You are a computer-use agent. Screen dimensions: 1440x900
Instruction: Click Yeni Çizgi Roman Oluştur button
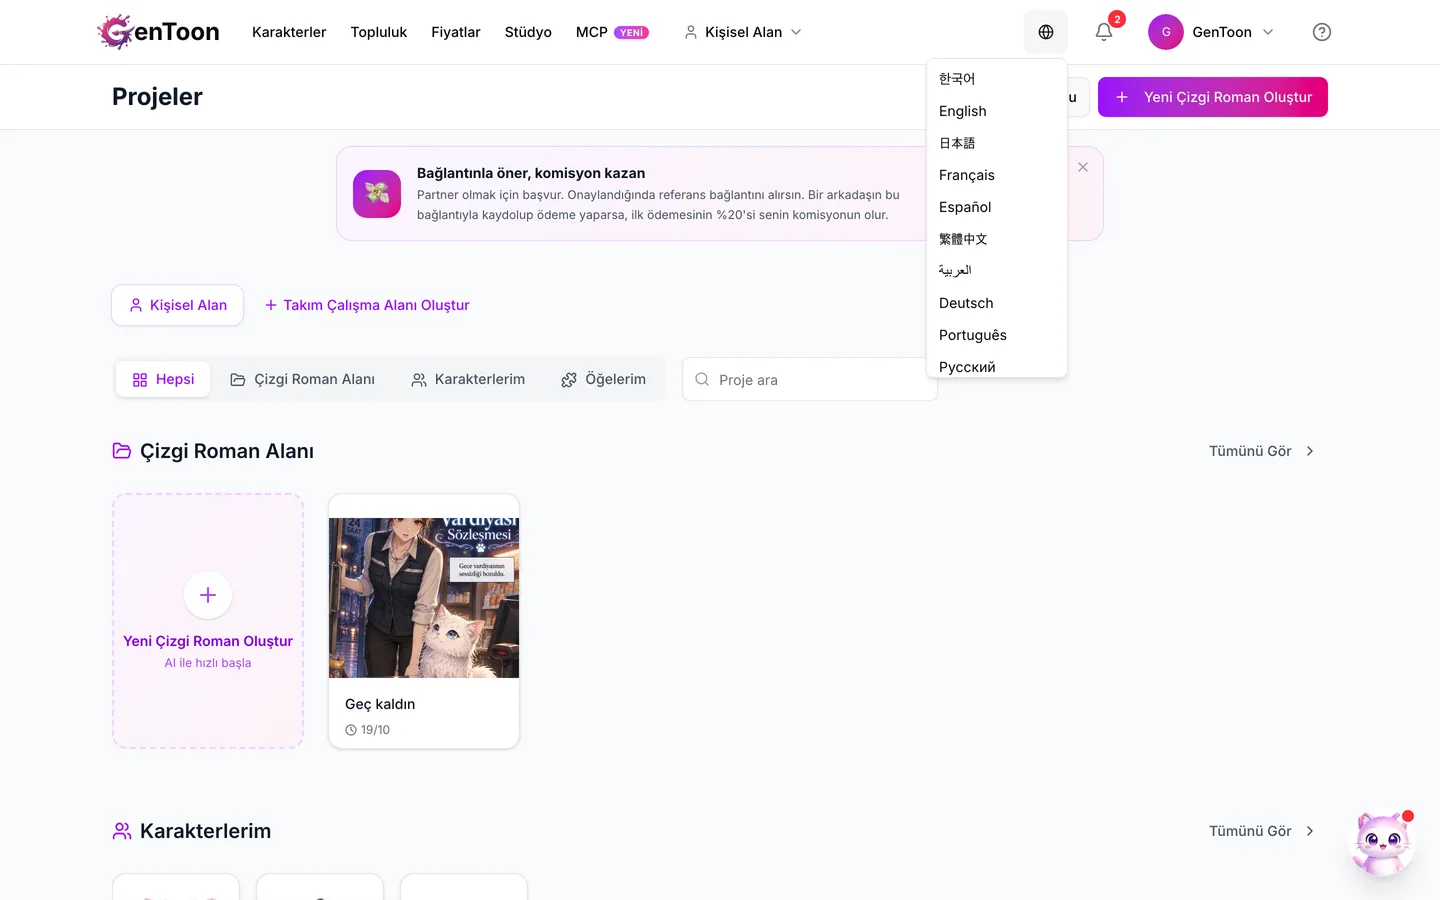(x=1213, y=97)
